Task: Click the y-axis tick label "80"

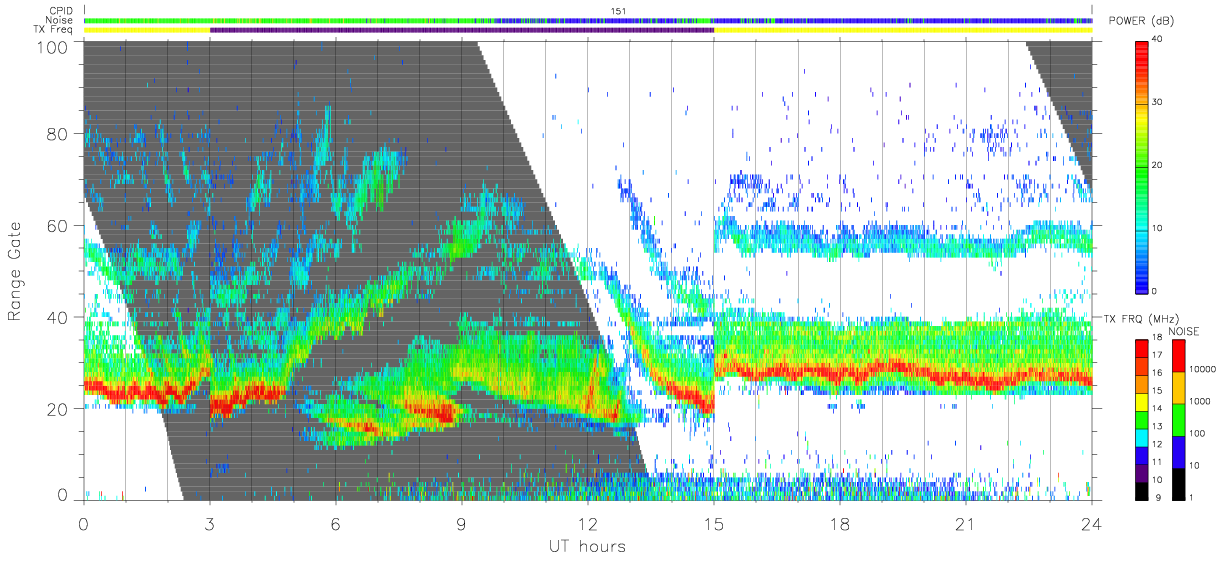Action: pos(57,134)
